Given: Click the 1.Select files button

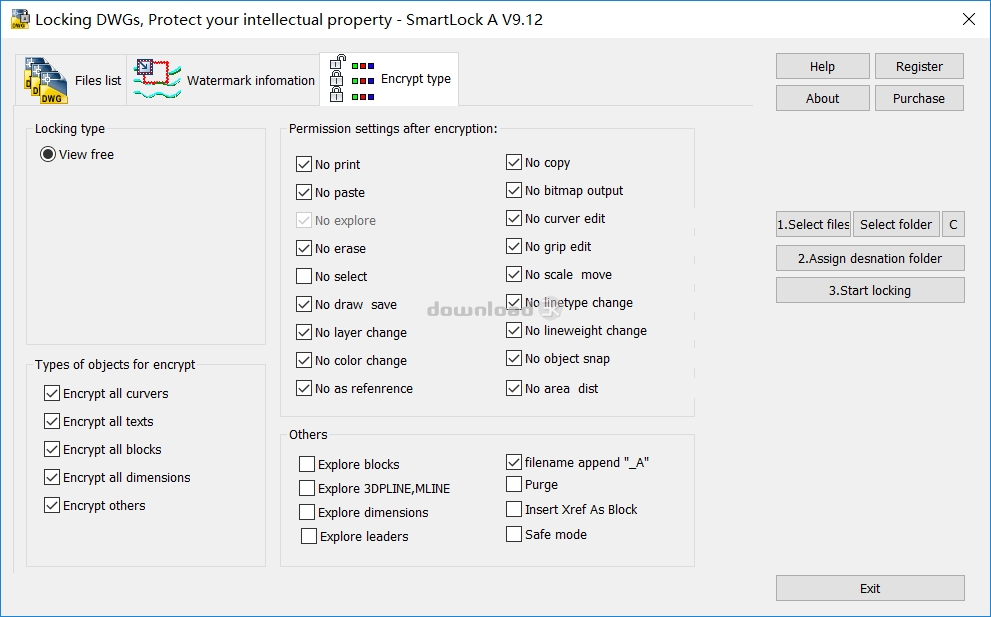Looking at the screenshot, I should point(813,224).
